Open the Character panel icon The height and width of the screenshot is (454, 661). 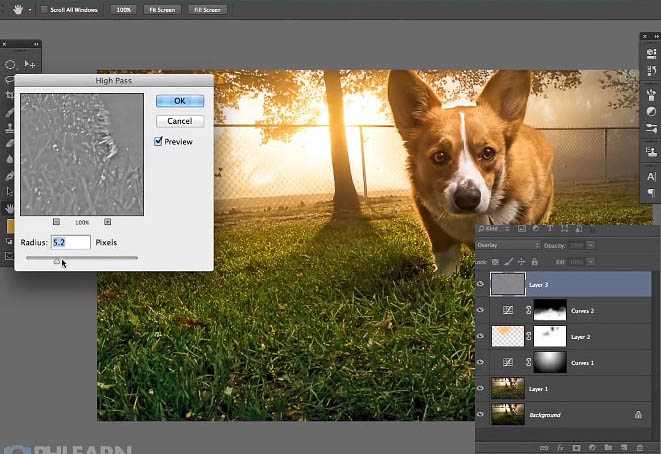651,176
